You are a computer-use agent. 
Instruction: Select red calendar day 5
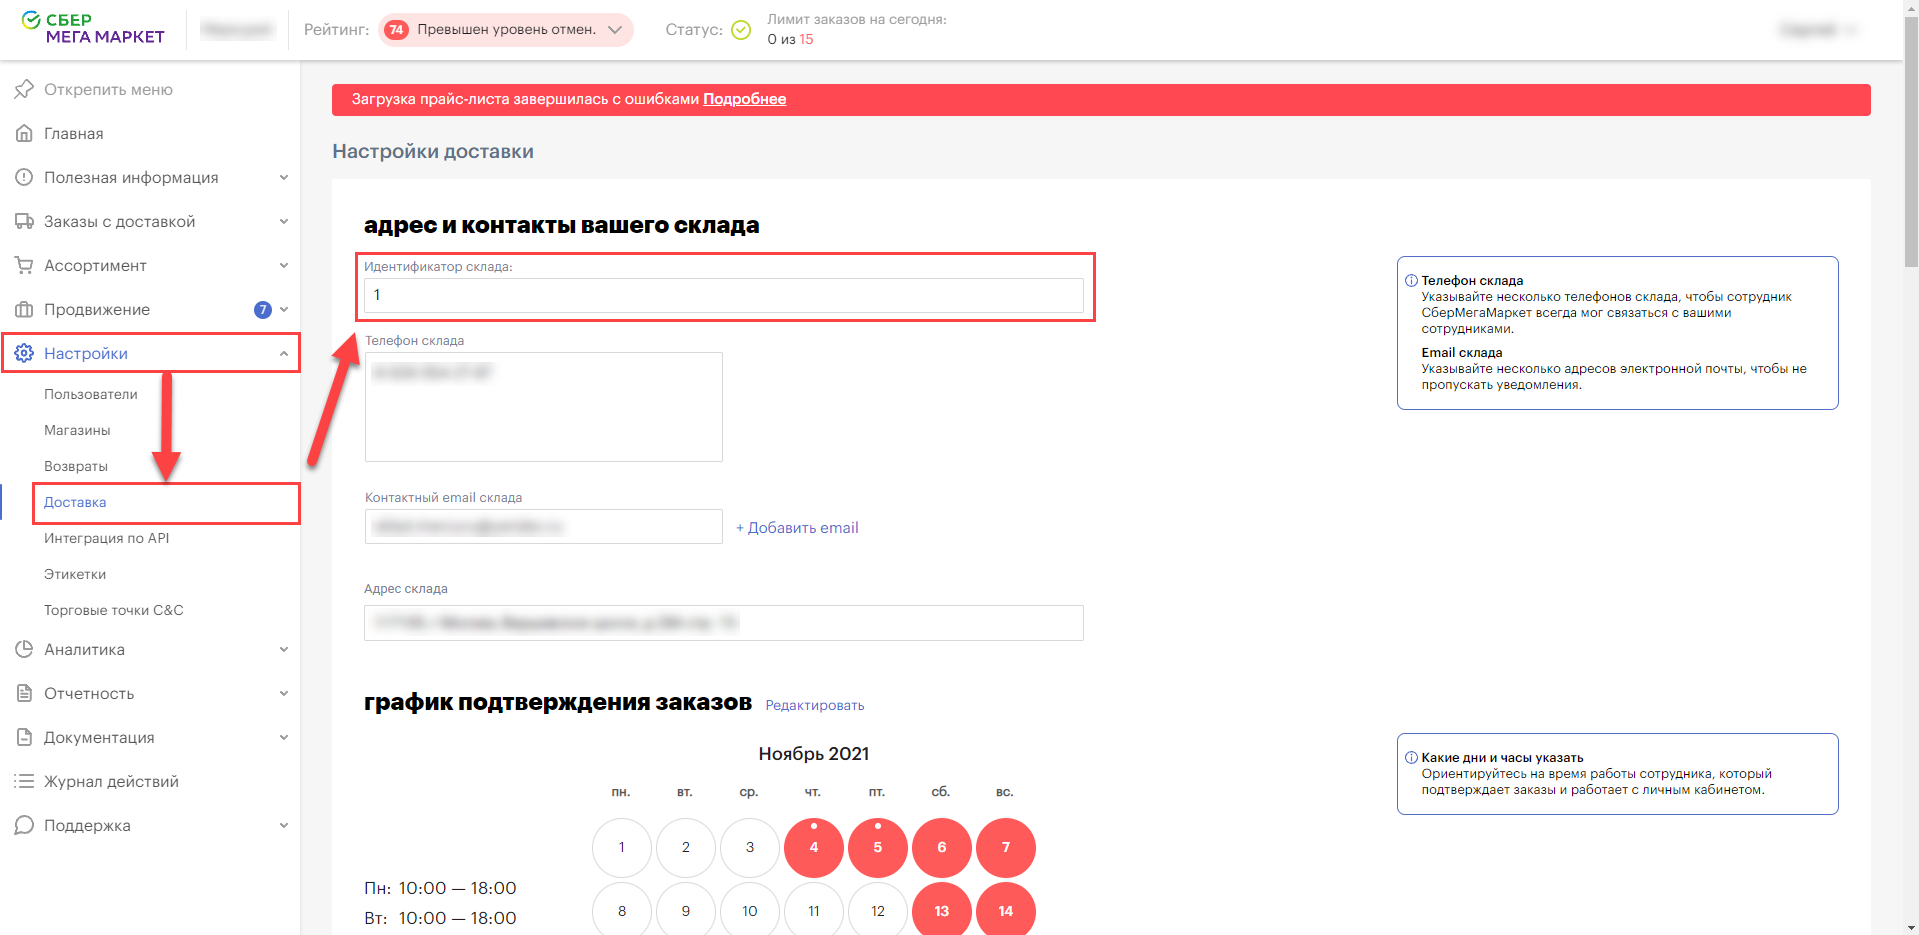[x=878, y=848]
